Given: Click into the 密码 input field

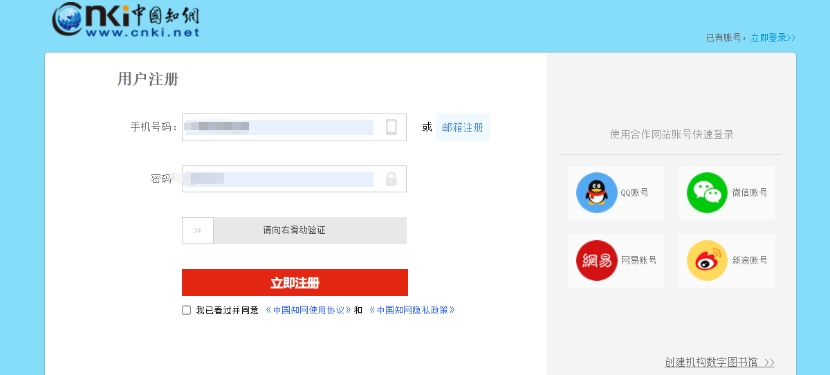Looking at the screenshot, I should pyautogui.click(x=294, y=178).
